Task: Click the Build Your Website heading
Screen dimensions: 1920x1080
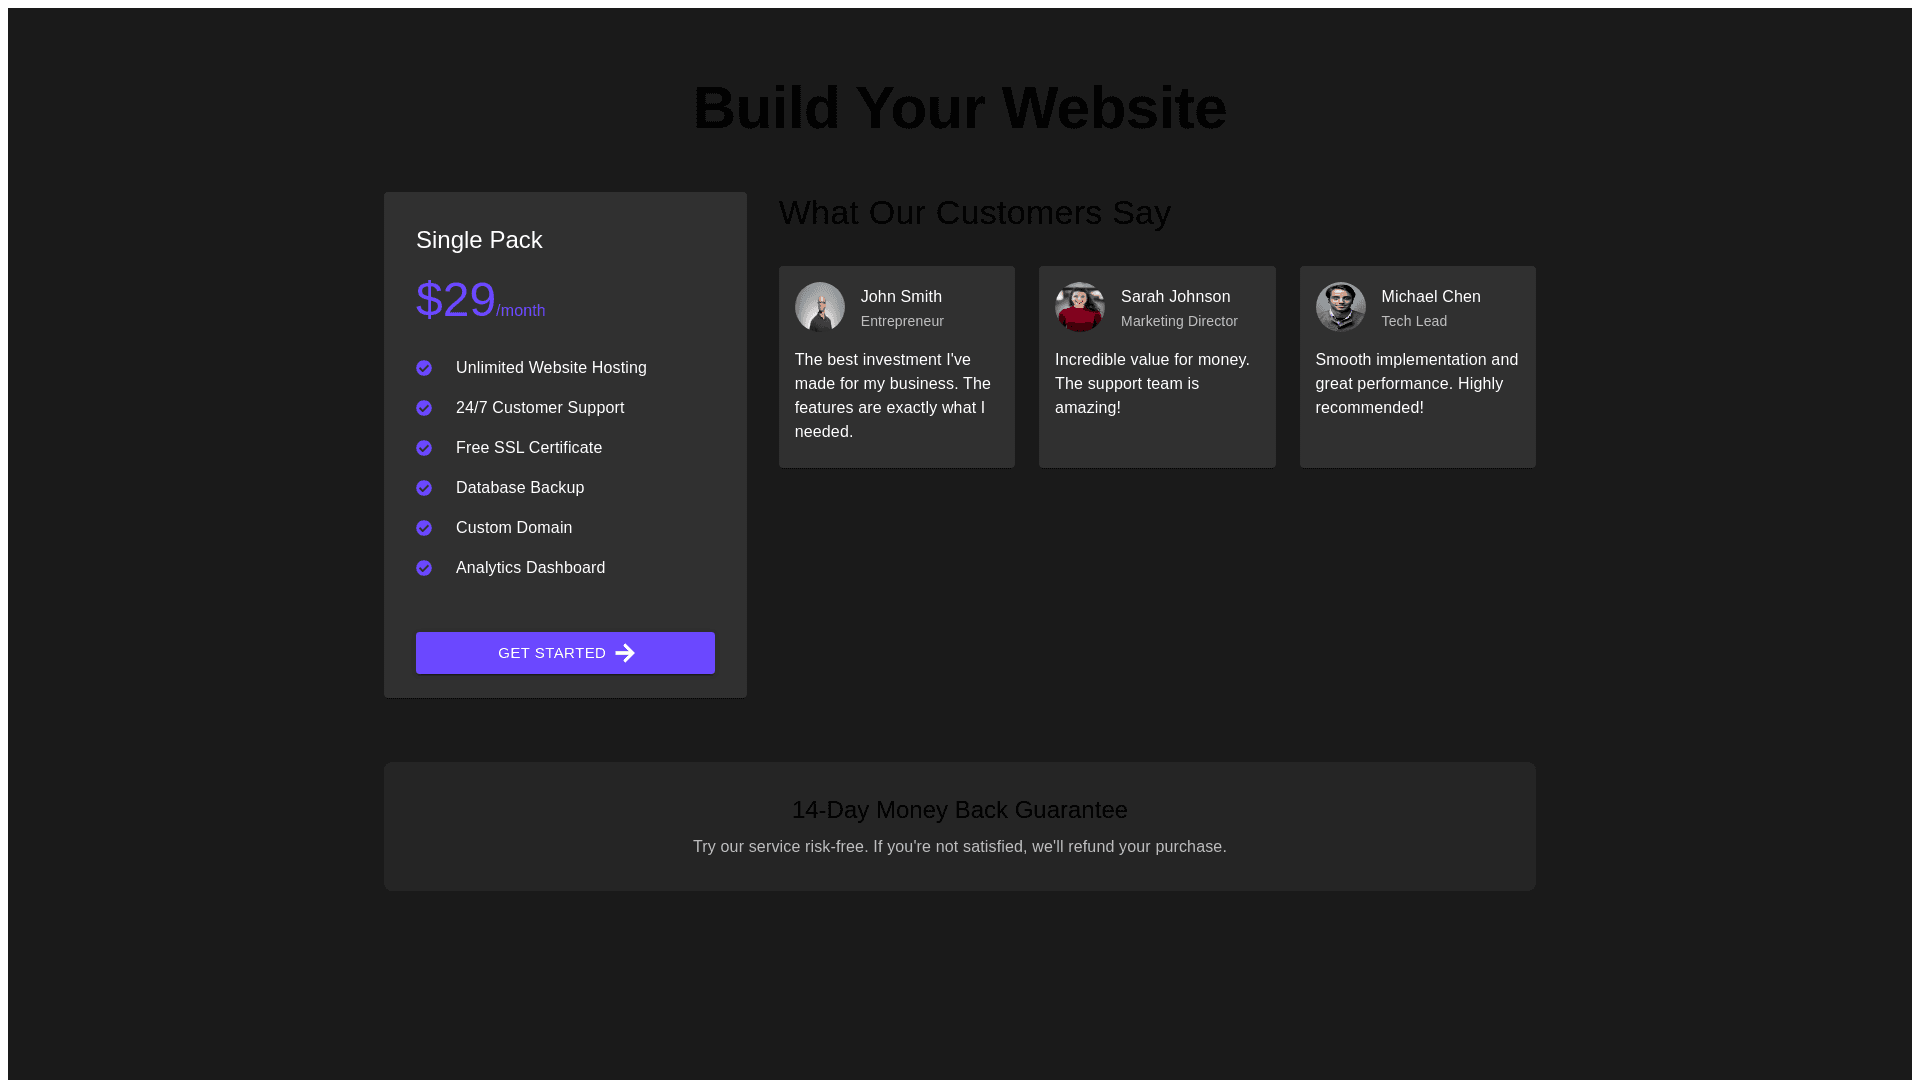Action: tap(959, 108)
